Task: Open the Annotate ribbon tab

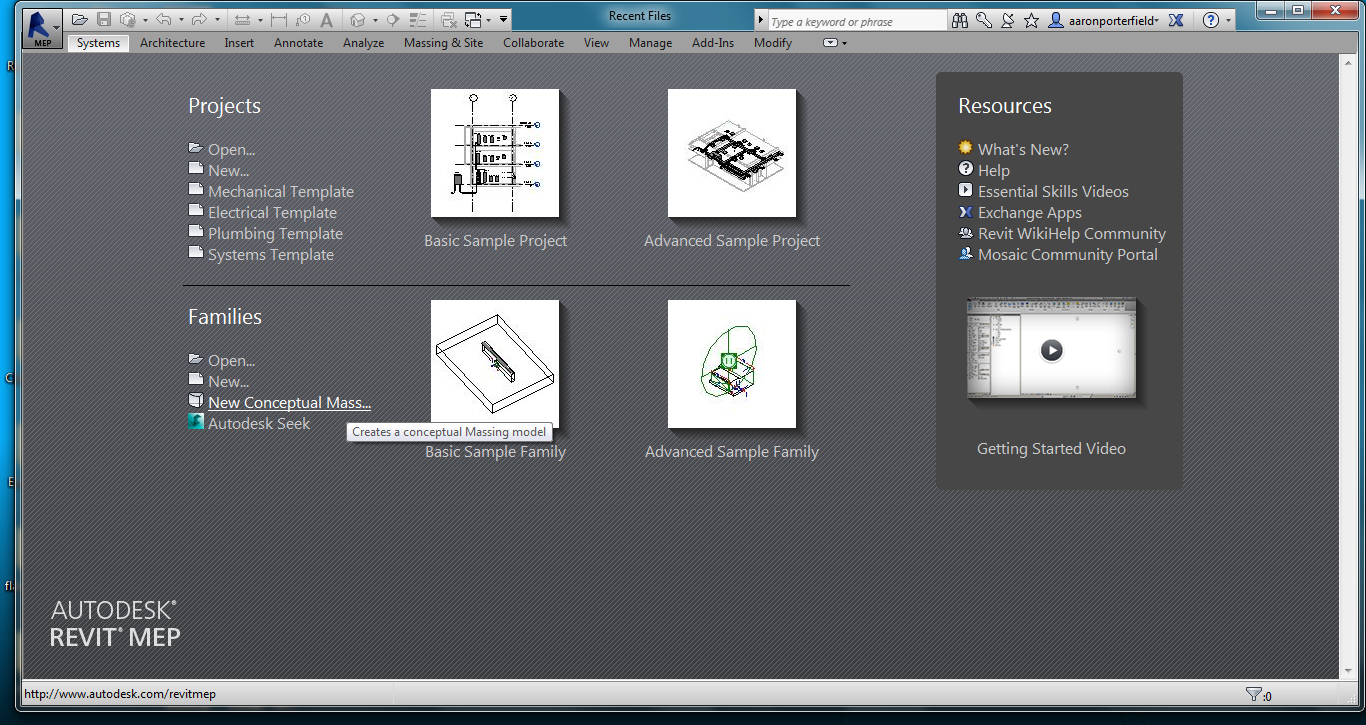Action: 298,43
